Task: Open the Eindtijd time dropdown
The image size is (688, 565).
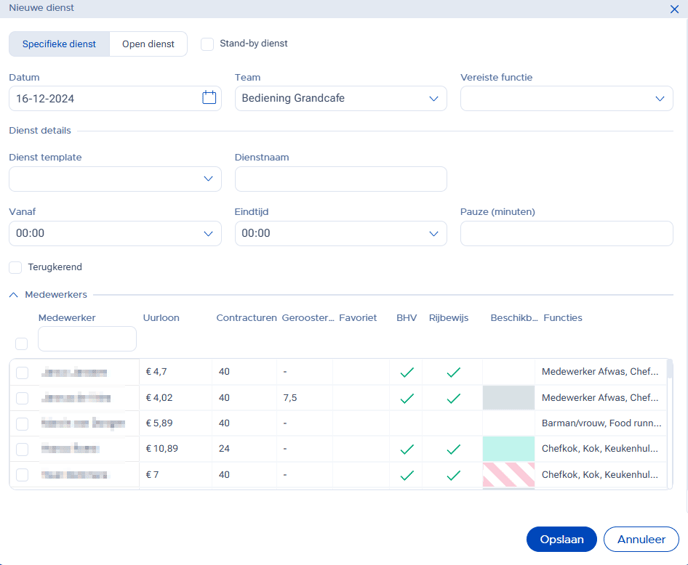Action: tap(340, 233)
